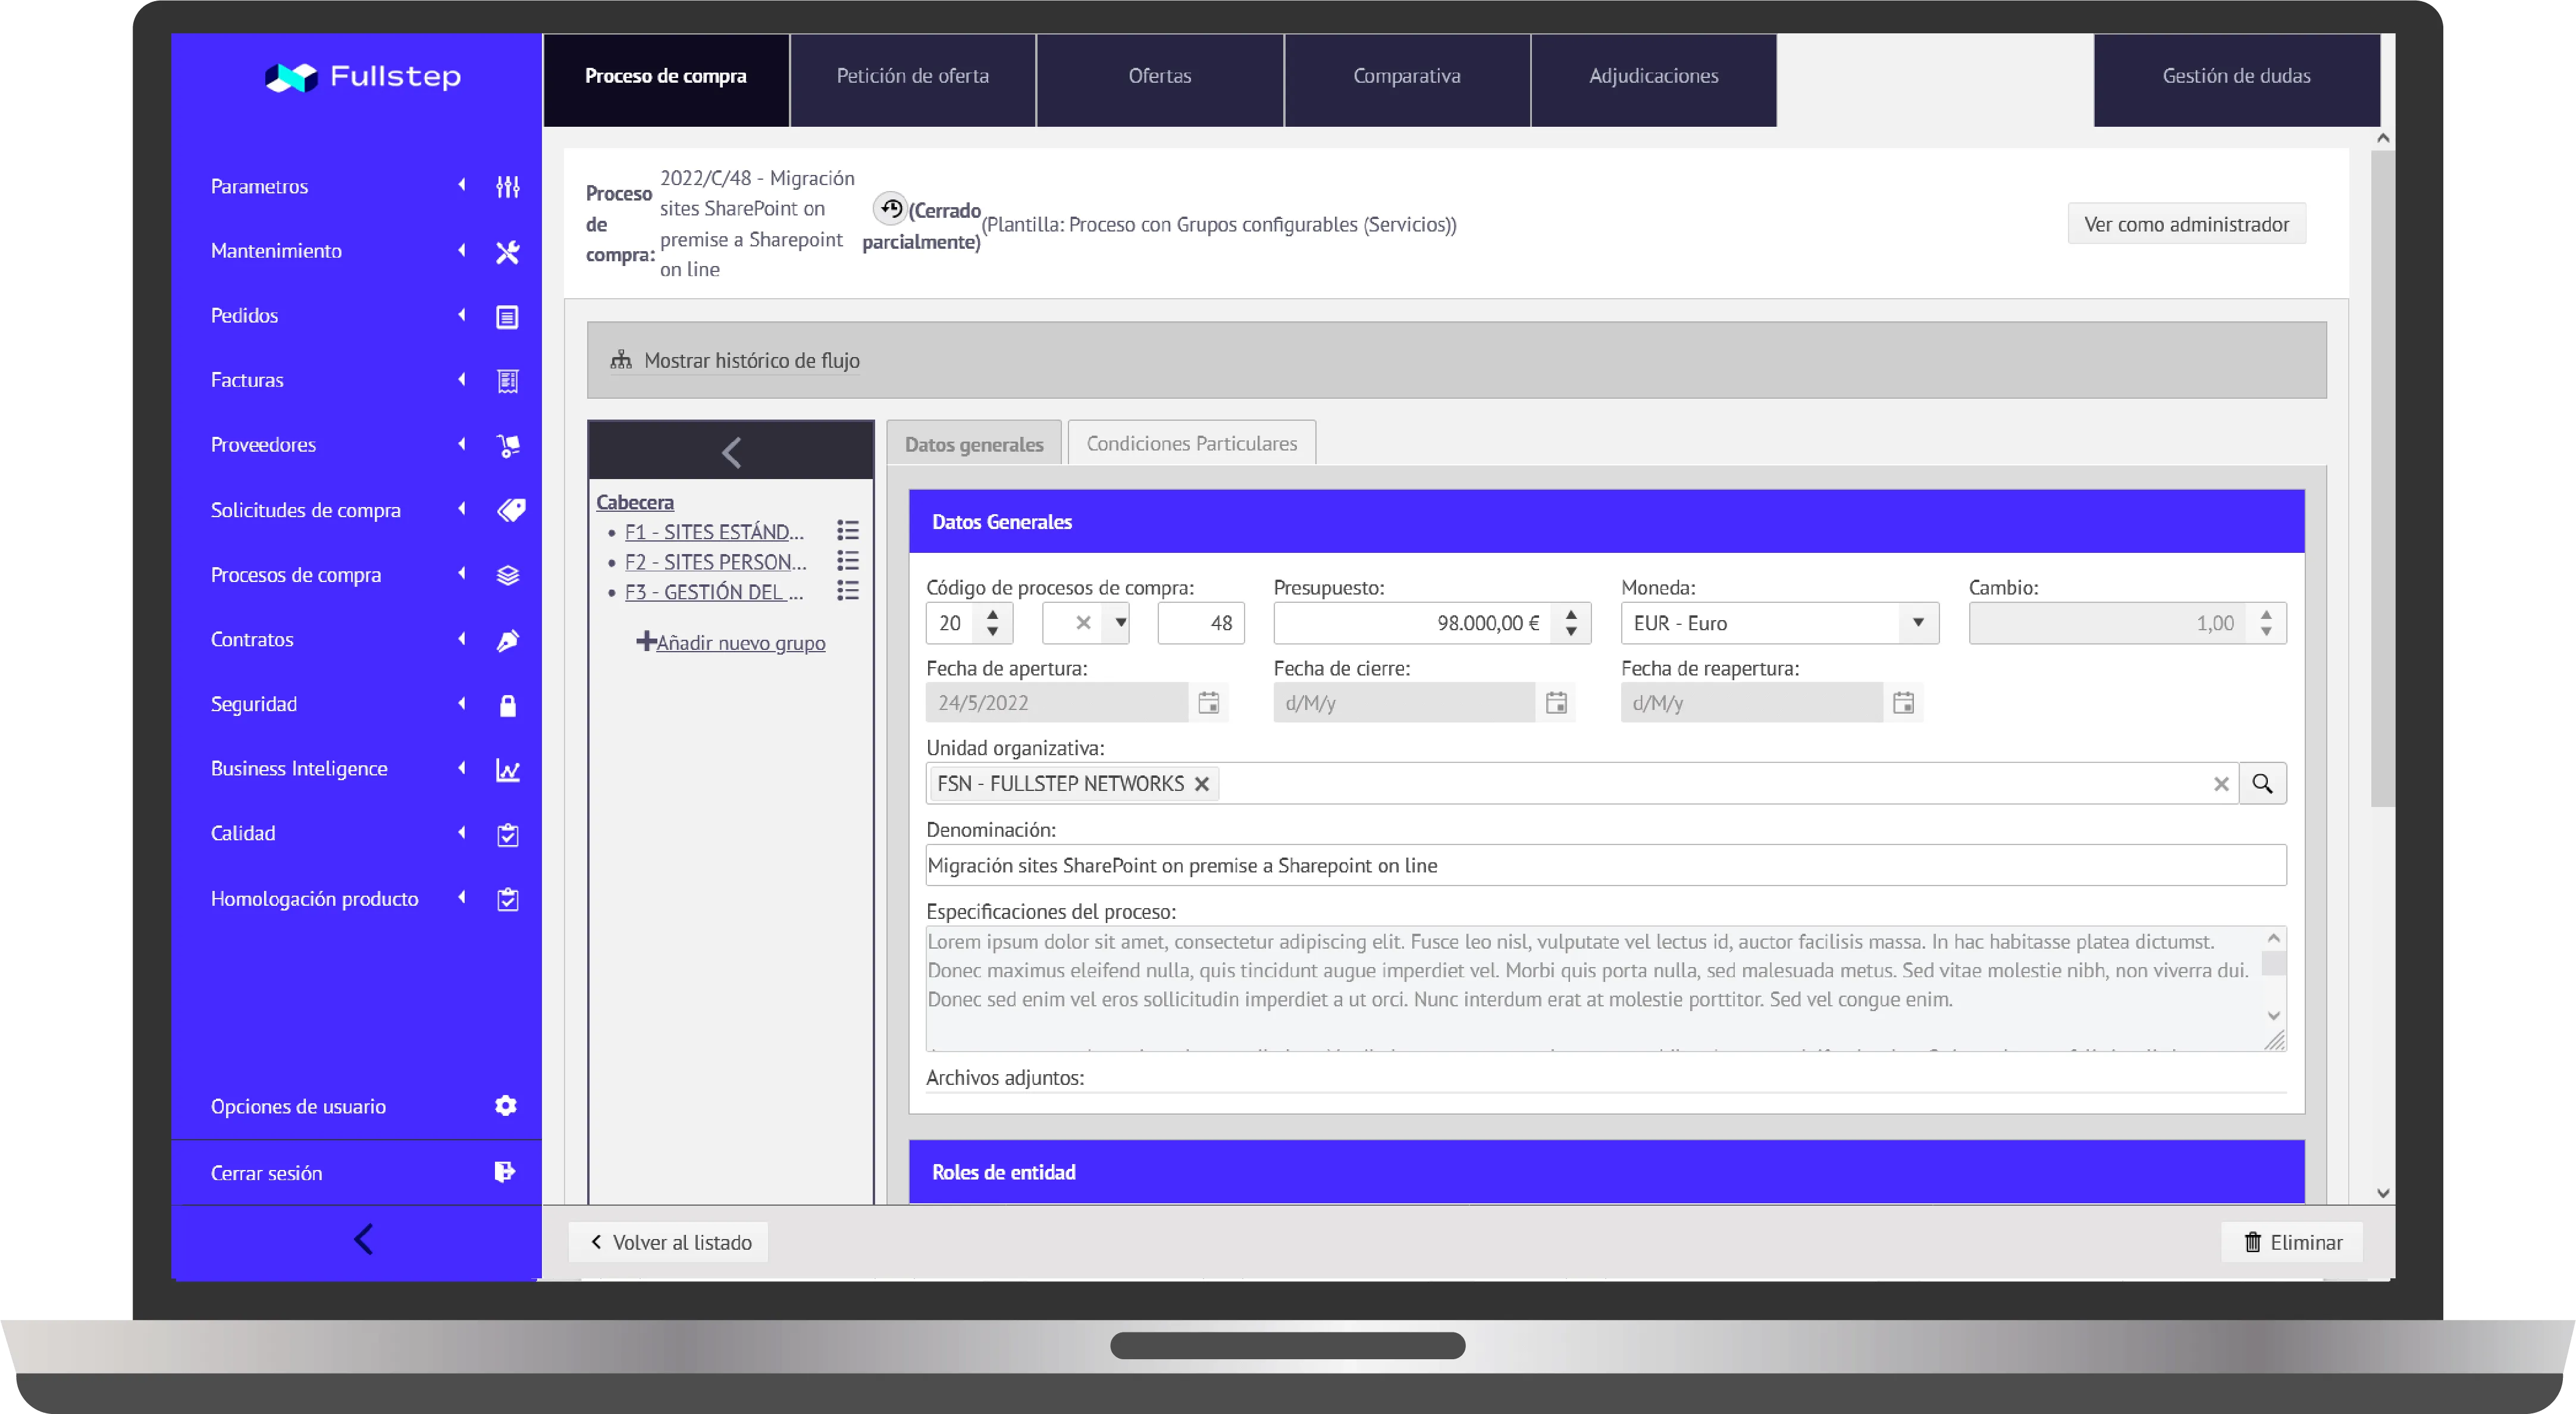Click the Mantenimiento tools icon

pos(507,252)
